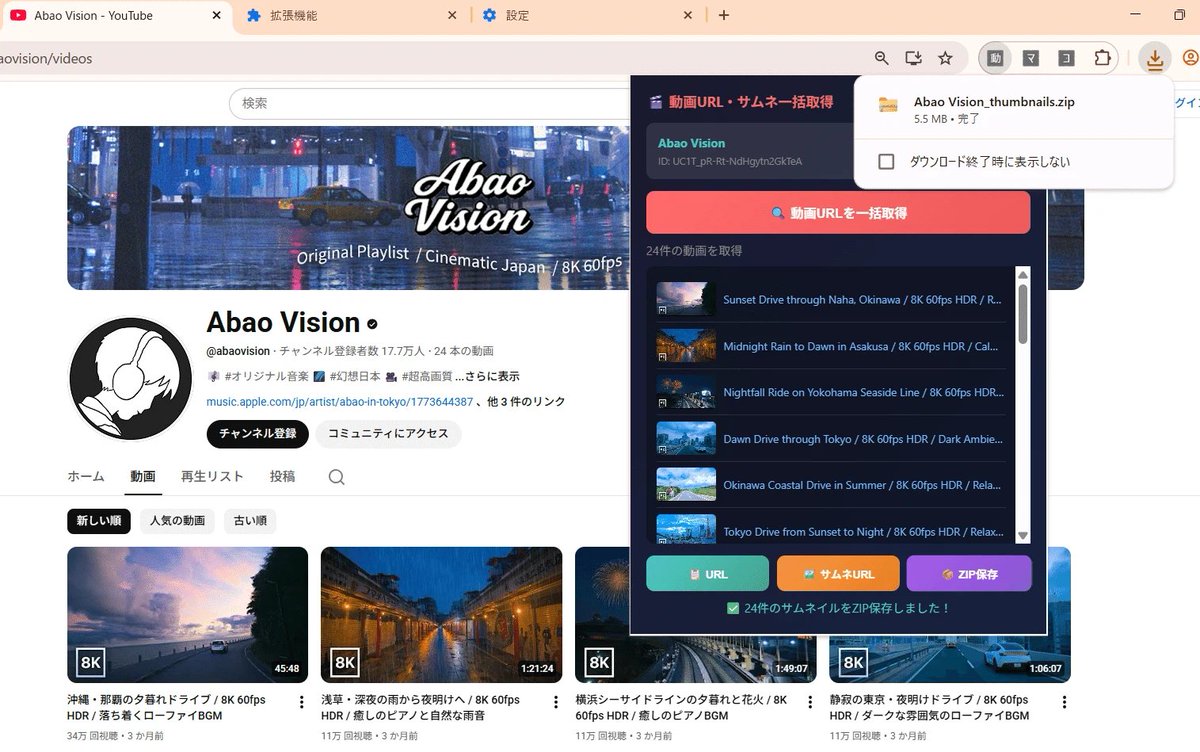1200x752 pixels.
Task: Open Nightfall Ride on Yokohama Seaside item
Action: click(x=831, y=392)
